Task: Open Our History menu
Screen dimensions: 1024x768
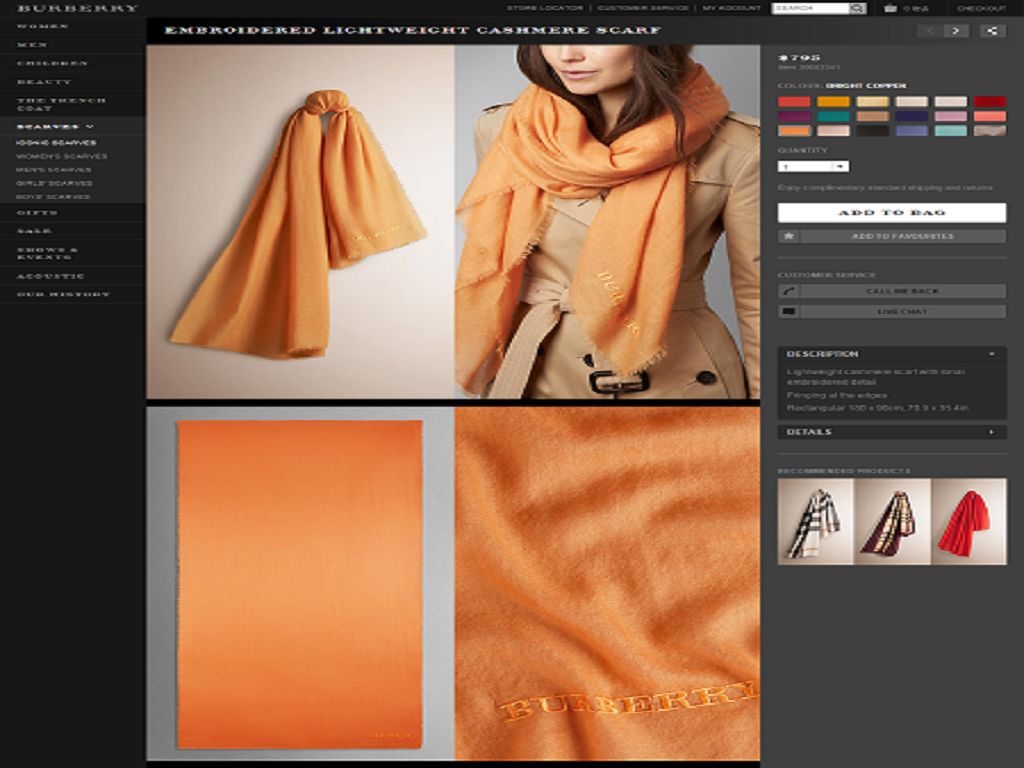Action: (x=63, y=294)
